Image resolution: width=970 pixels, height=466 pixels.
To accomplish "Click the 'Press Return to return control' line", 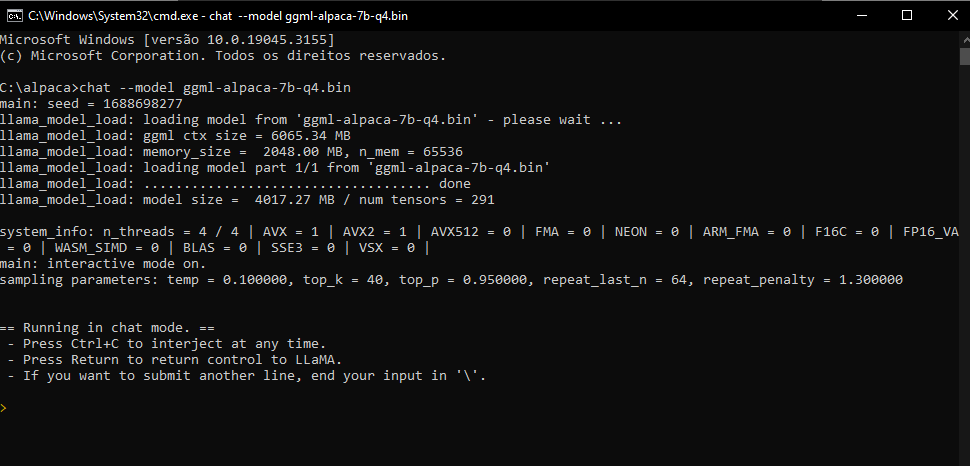I will [174, 360].
